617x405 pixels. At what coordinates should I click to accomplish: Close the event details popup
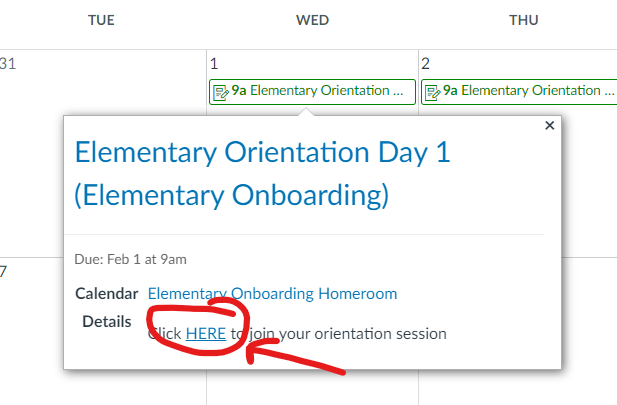548,126
